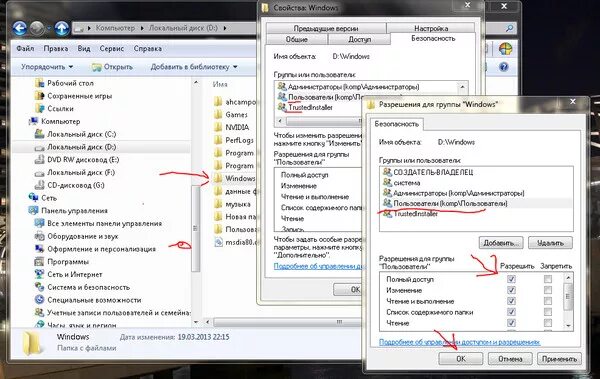Click the Панель управления icon in tree

tap(33, 211)
